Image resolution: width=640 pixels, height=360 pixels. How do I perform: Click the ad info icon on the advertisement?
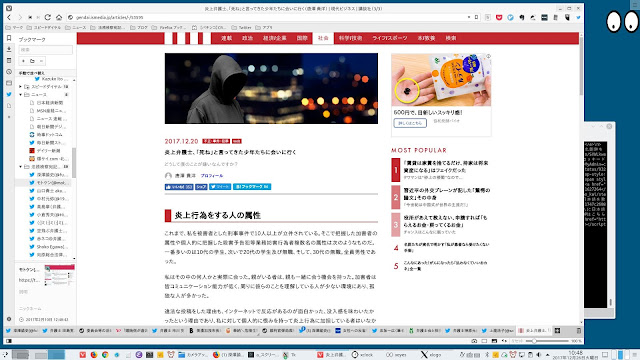488,56
